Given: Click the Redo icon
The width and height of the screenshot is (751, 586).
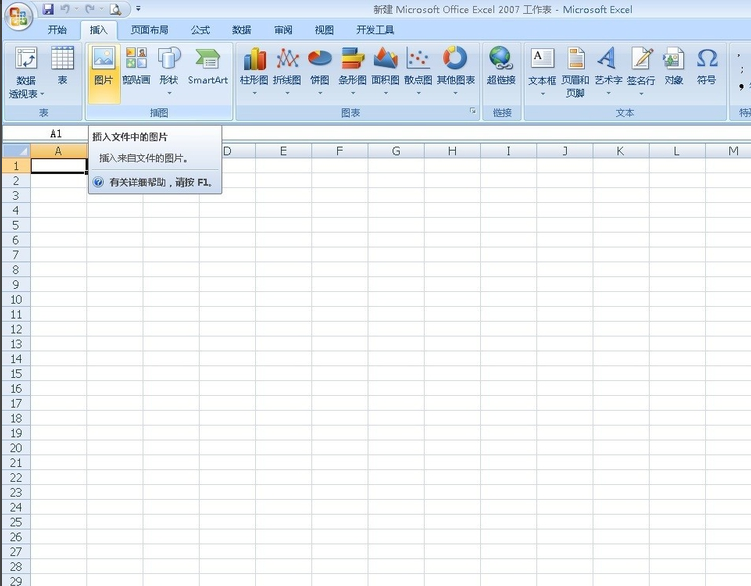Looking at the screenshot, I should [90, 9].
